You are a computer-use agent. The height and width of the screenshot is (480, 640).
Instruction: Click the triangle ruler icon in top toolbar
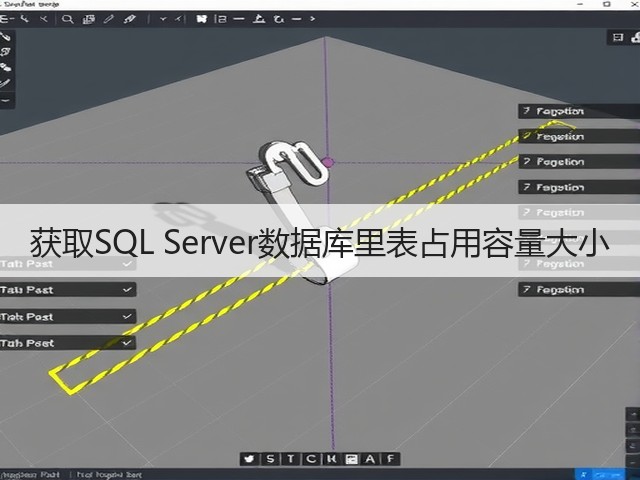[x=259, y=19]
